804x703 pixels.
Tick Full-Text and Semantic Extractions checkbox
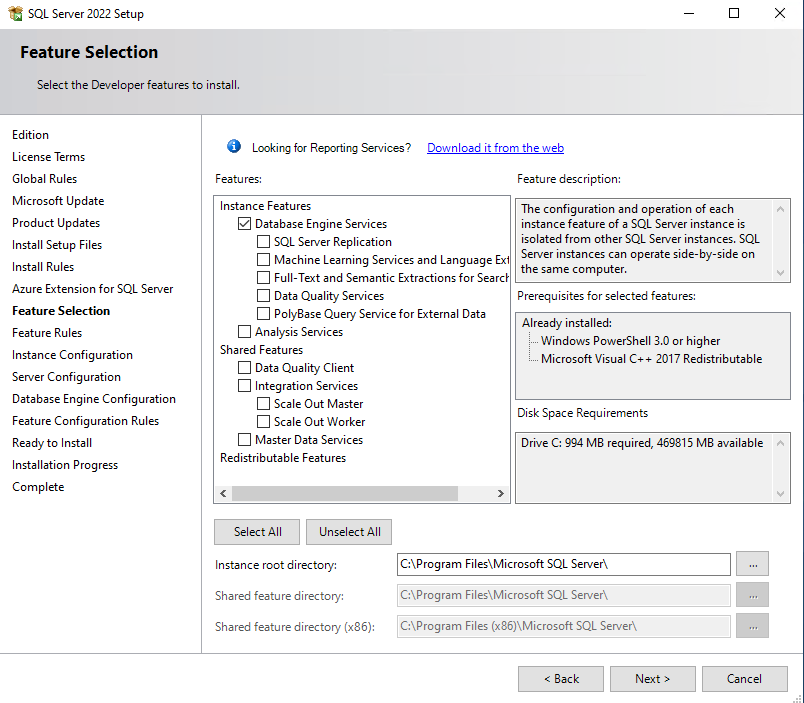(x=263, y=277)
